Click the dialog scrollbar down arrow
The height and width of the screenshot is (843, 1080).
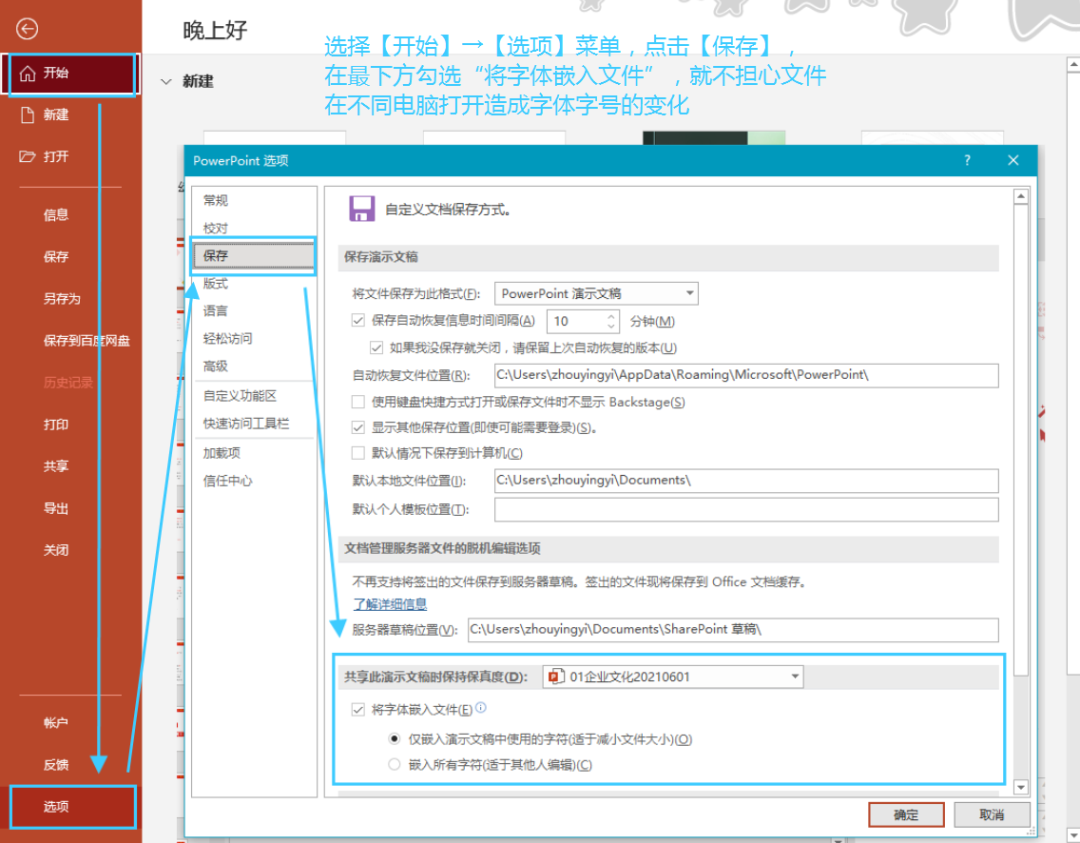pyautogui.click(x=1021, y=788)
